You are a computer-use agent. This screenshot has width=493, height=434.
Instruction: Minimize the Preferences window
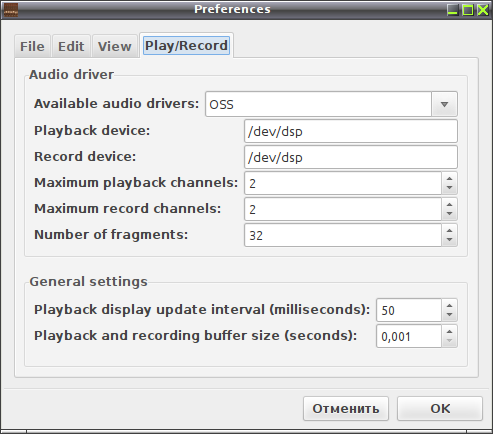click(x=452, y=10)
